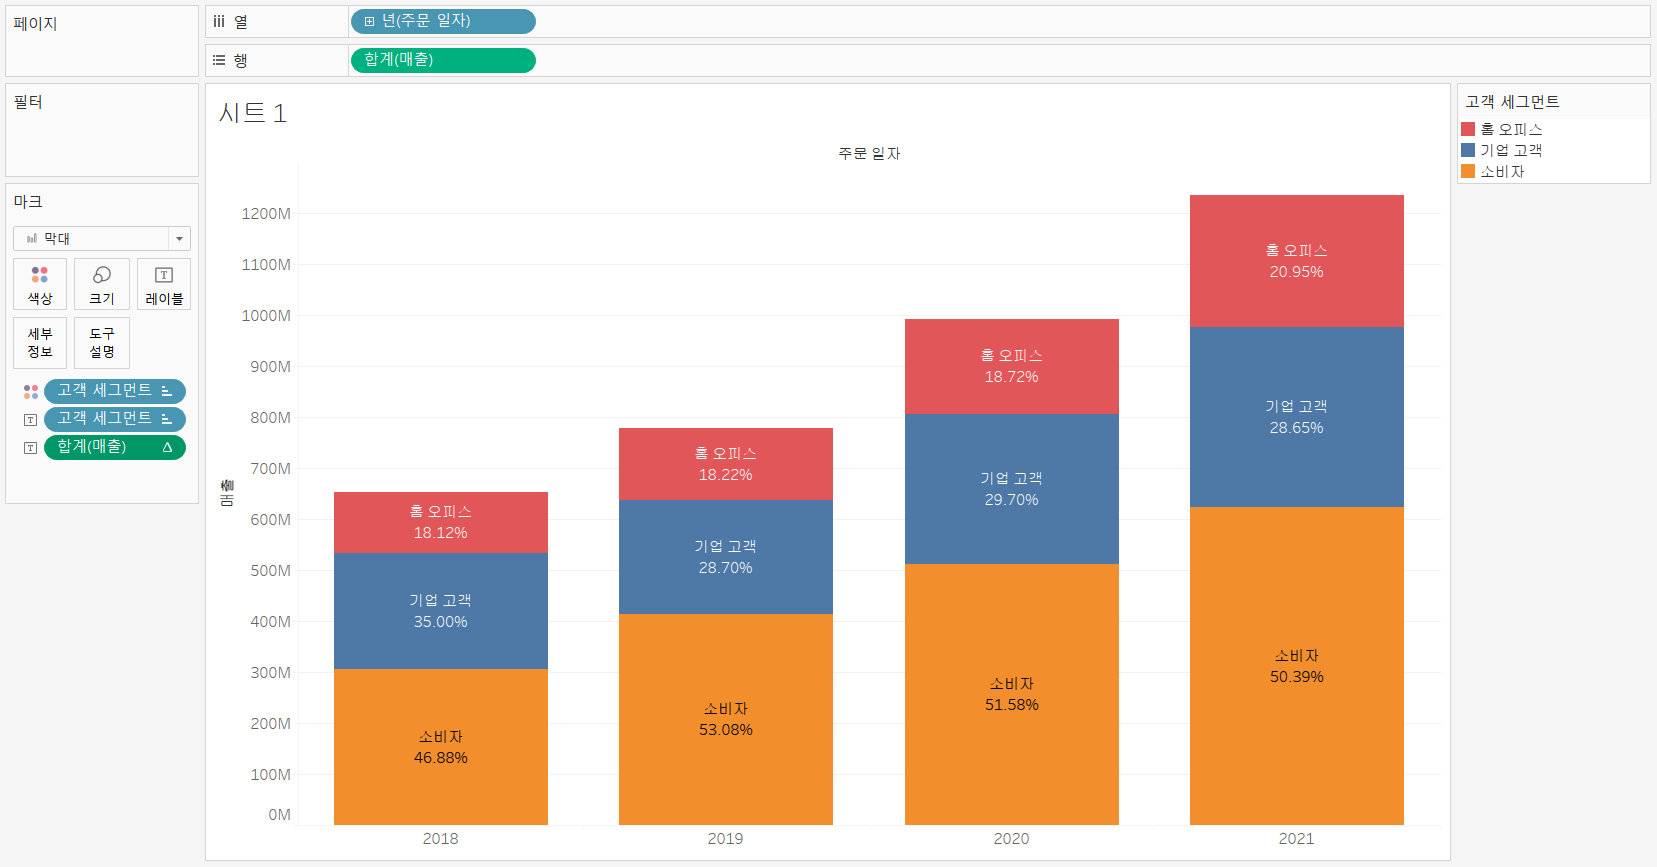1657x867 pixels.
Task: Click the 소비자 orange legend swatch
Action: click(x=1468, y=171)
